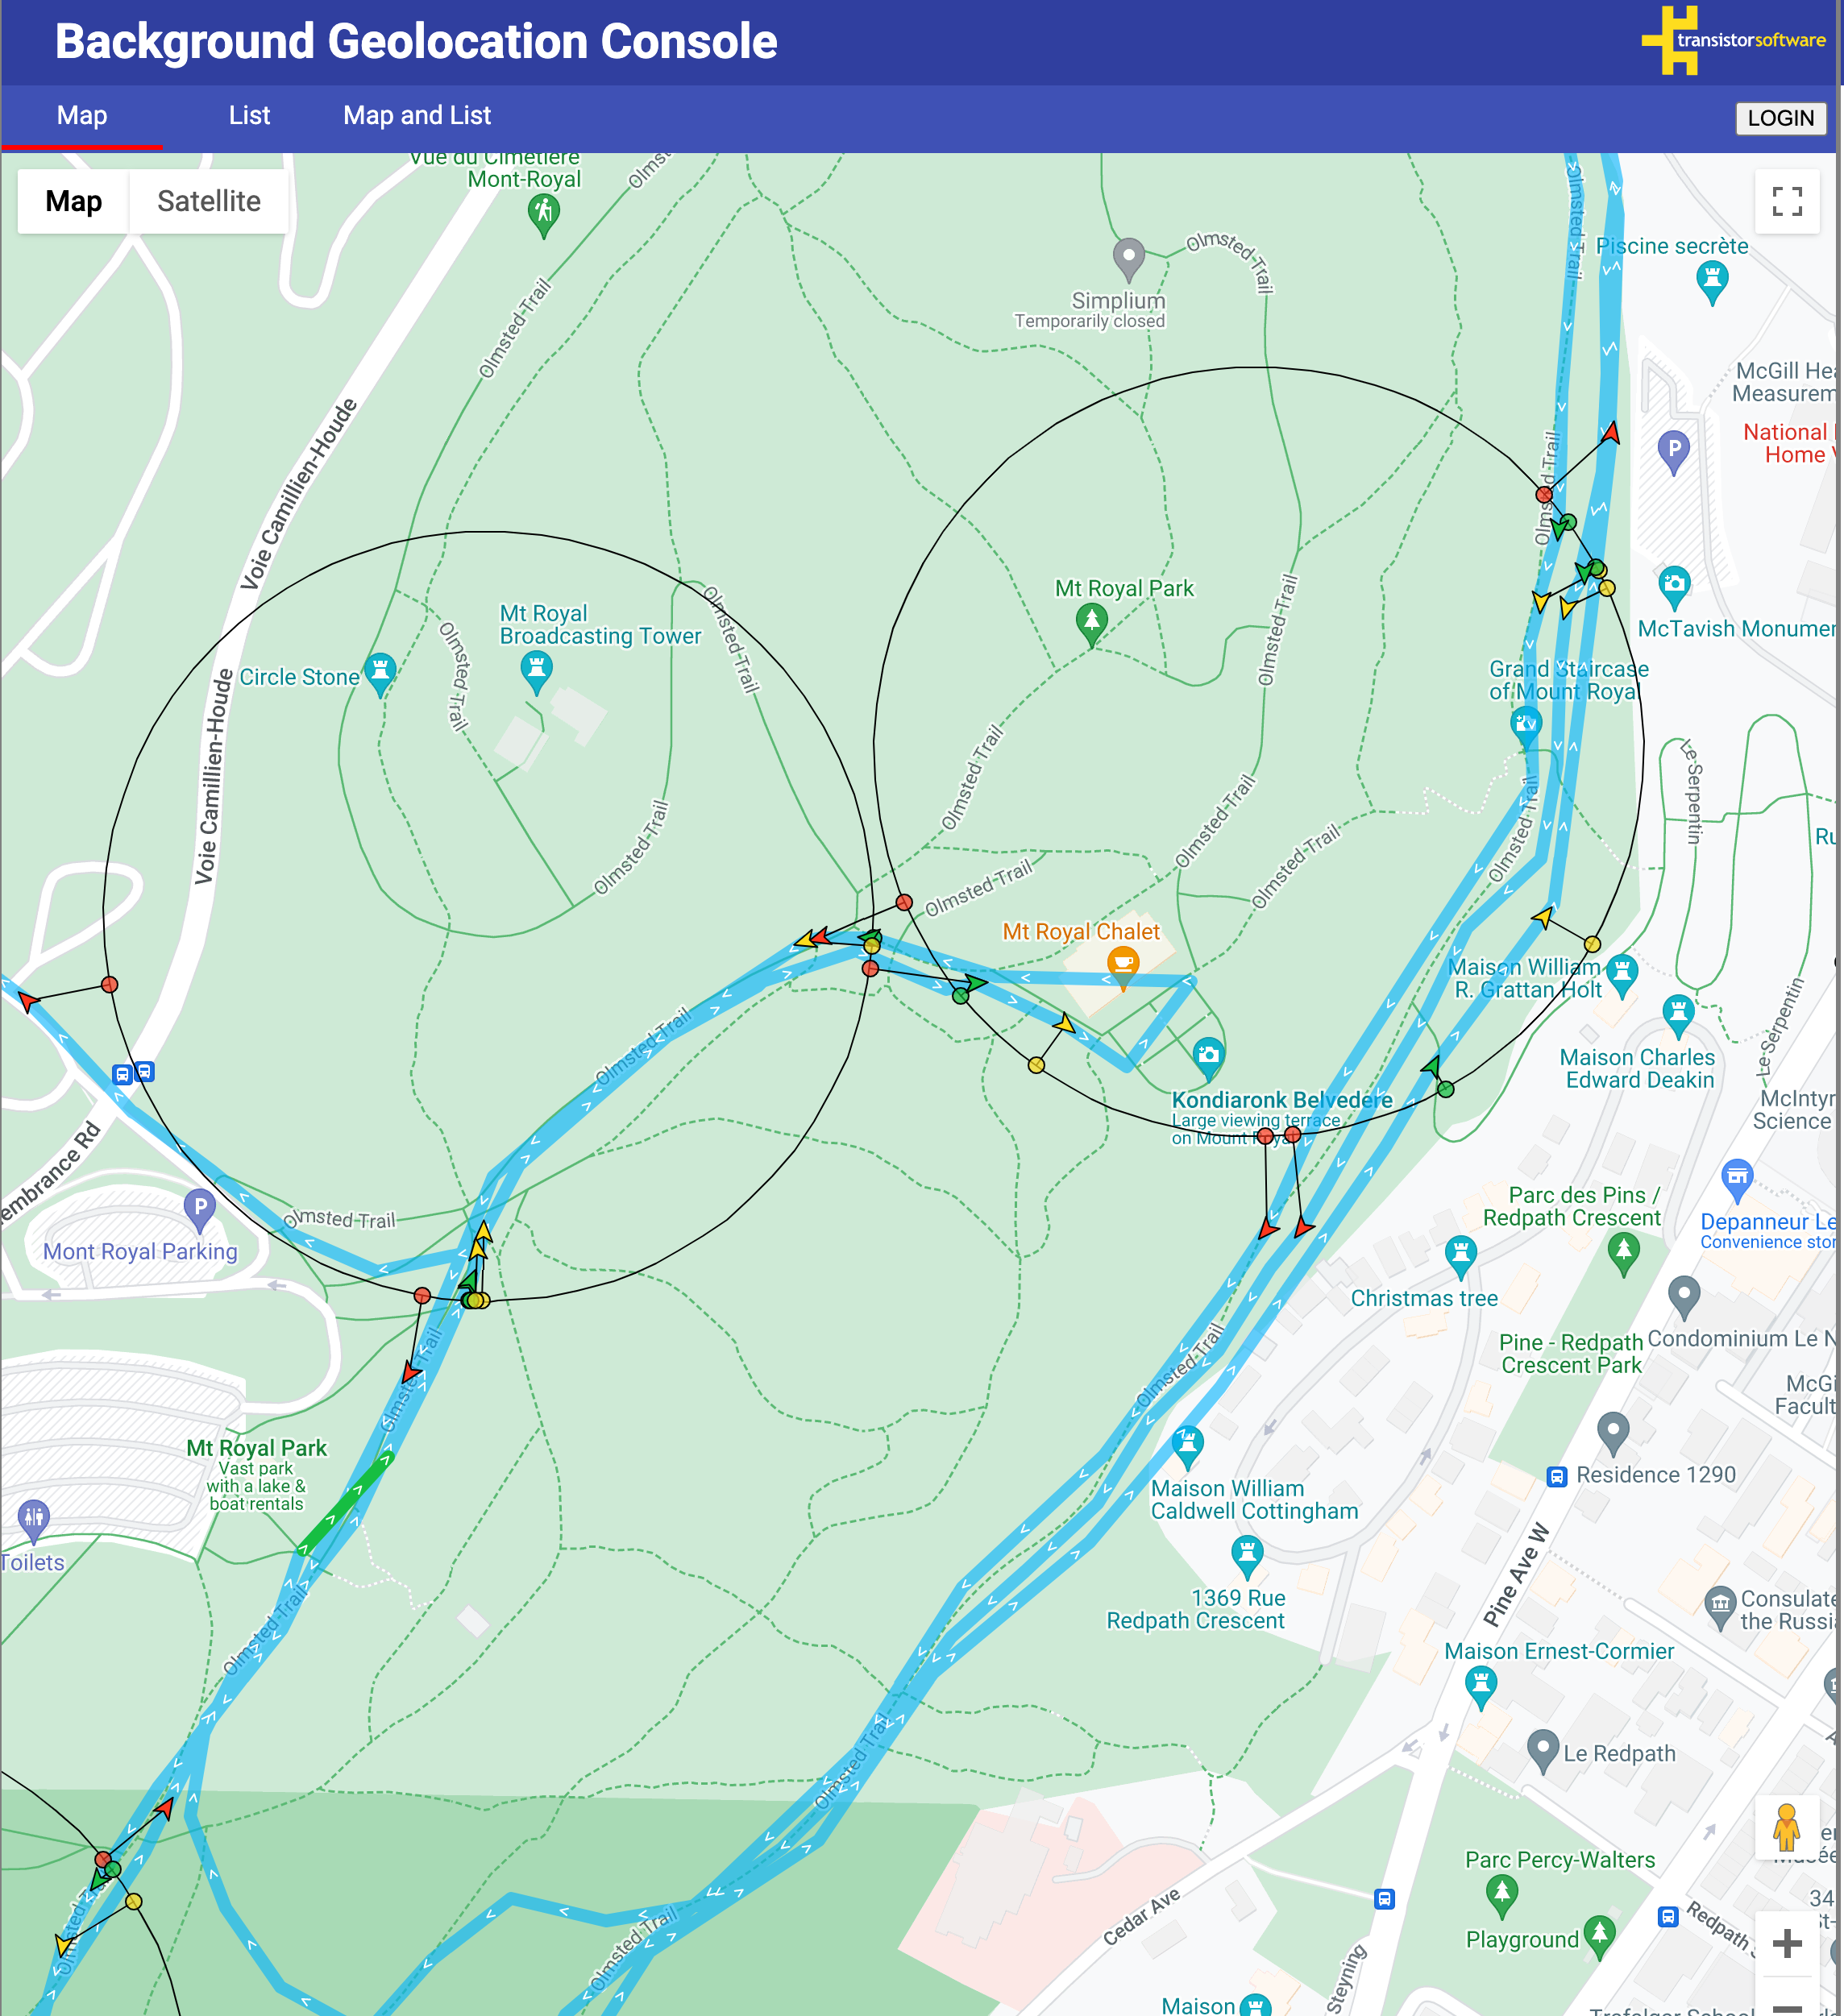Switch map style to Satellite view
Screen dimensions: 1844x2016
[209, 201]
